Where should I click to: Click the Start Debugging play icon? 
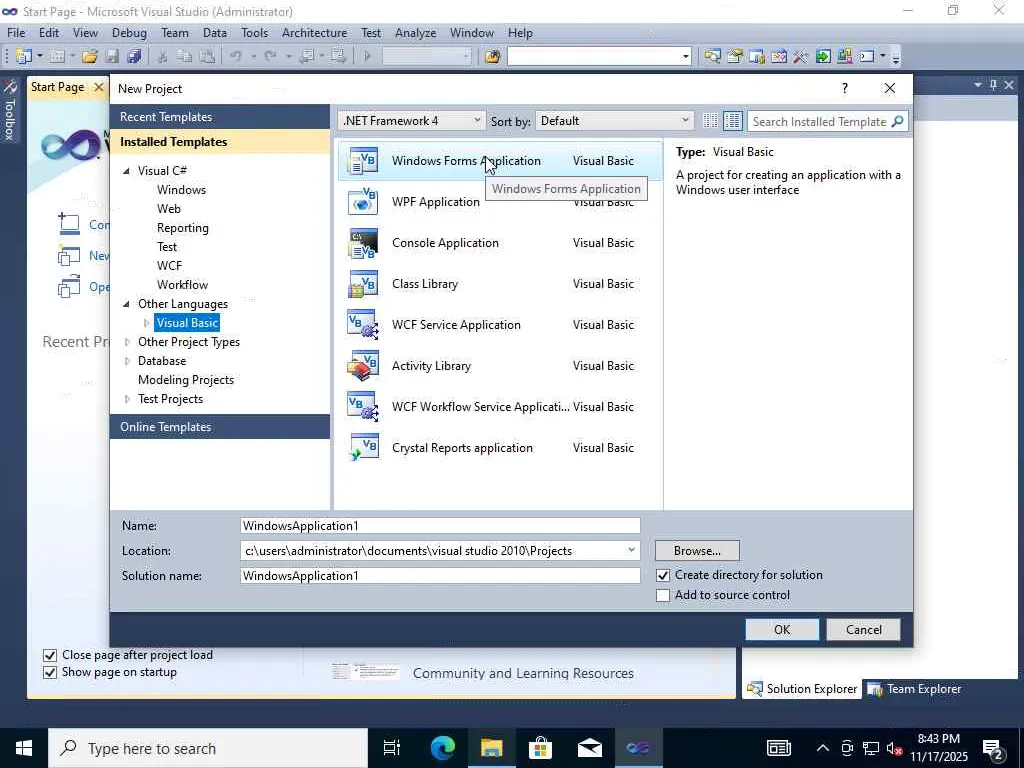pyautogui.click(x=368, y=56)
